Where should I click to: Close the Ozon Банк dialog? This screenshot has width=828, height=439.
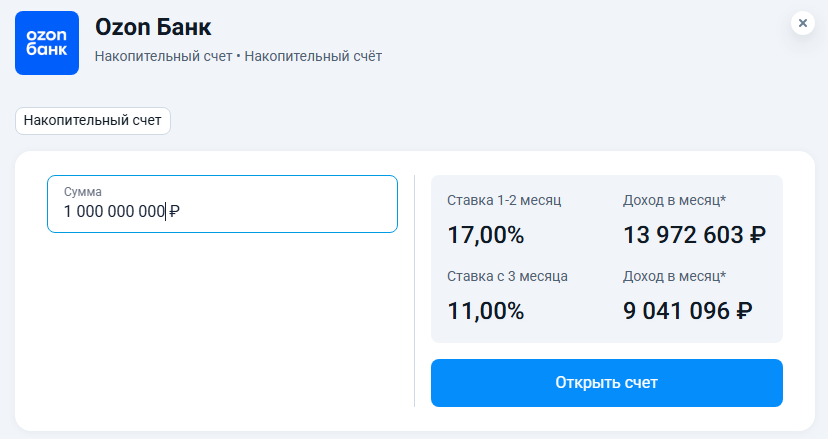pos(803,23)
